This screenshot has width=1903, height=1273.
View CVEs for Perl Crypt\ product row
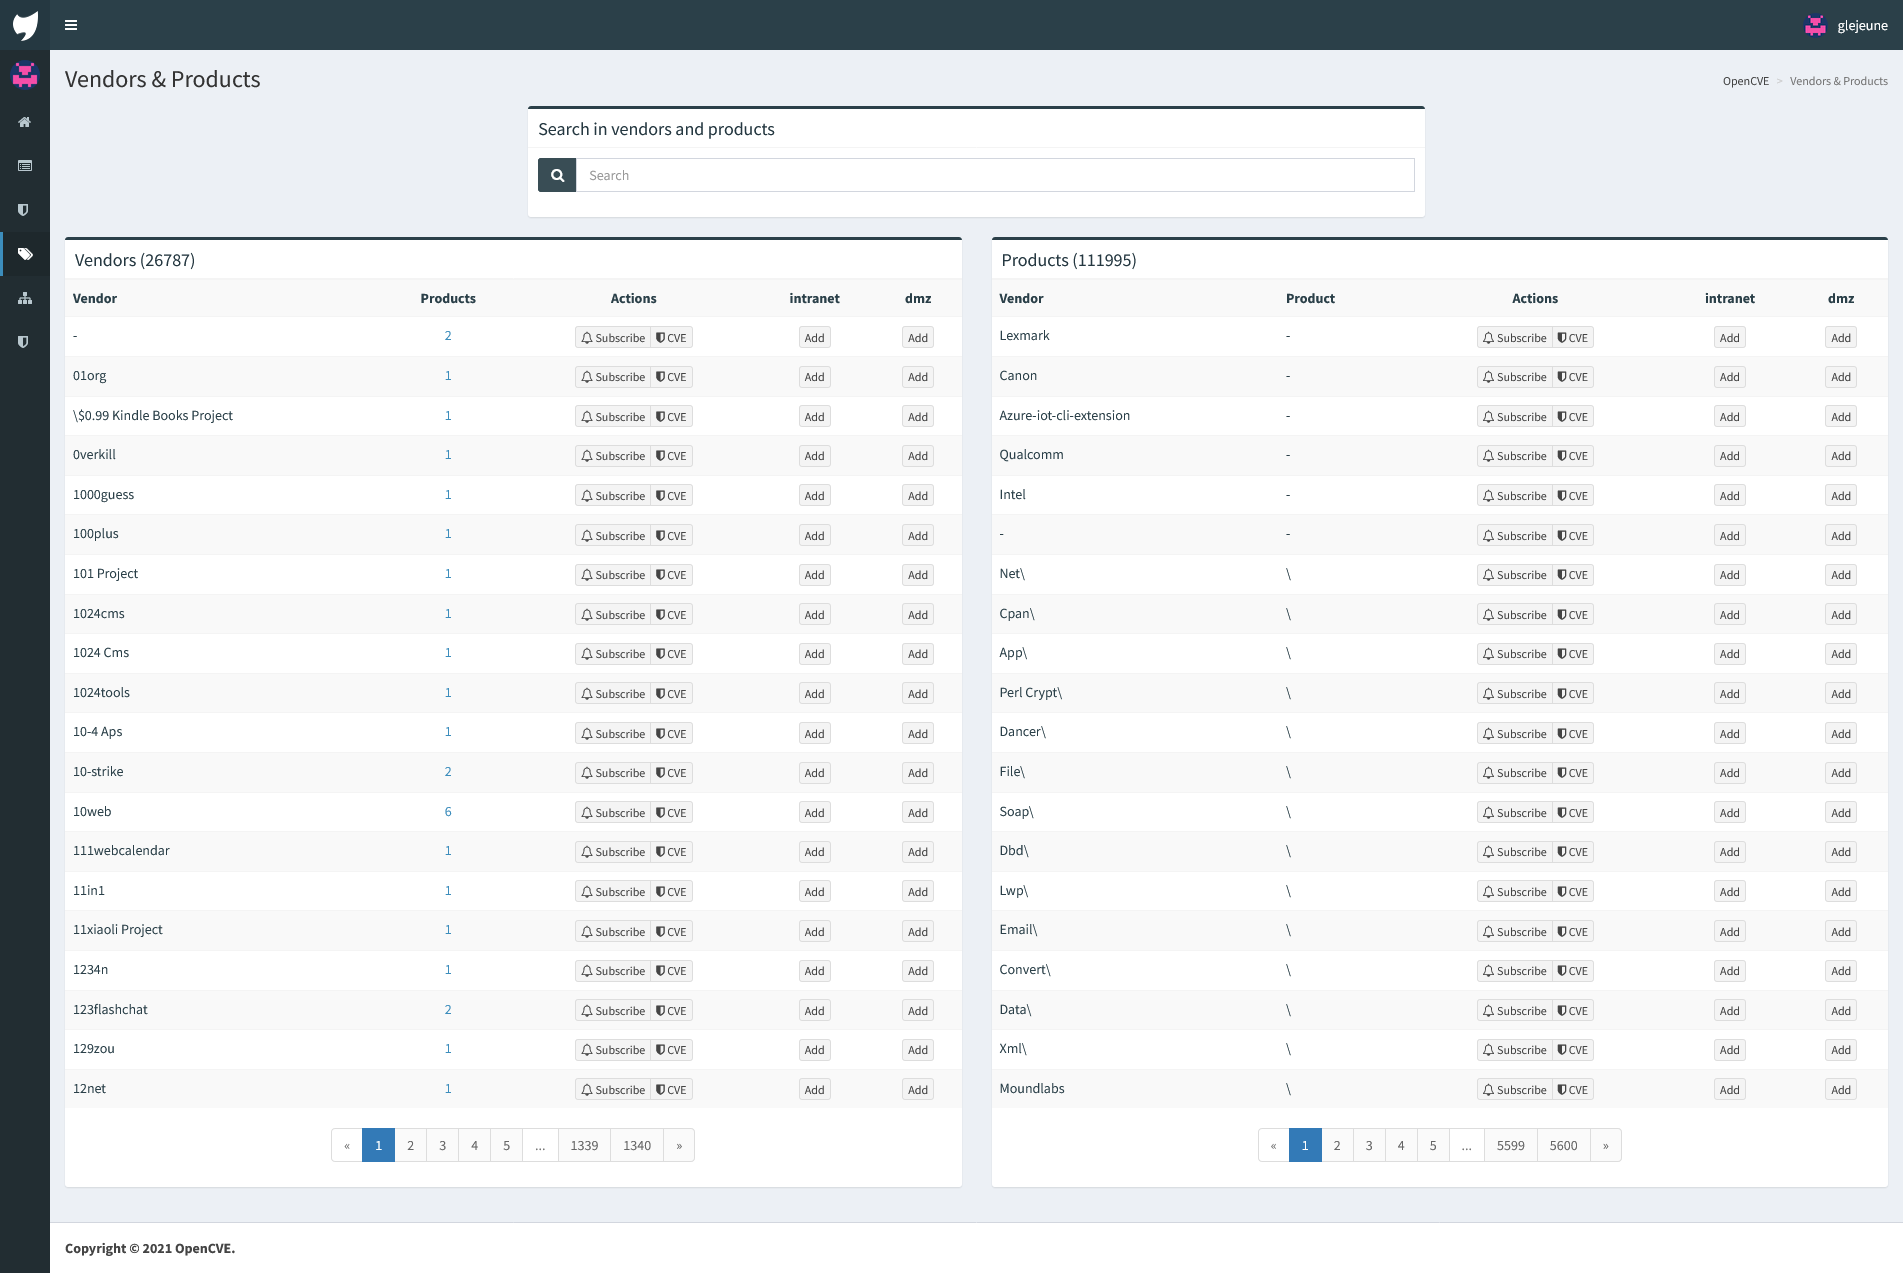1573,694
